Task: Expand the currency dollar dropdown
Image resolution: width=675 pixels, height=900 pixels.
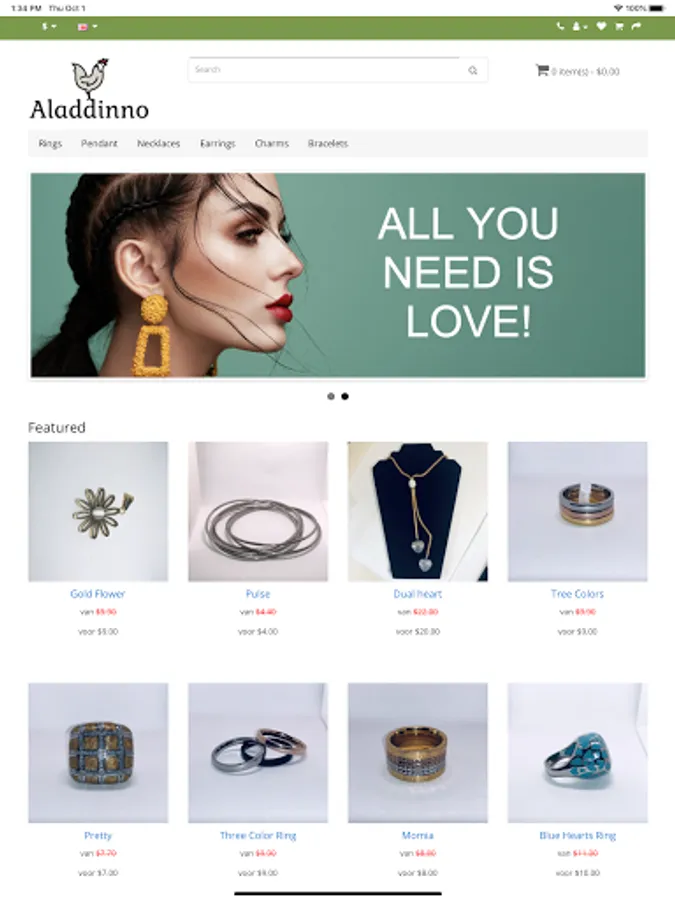Action: (49, 26)
